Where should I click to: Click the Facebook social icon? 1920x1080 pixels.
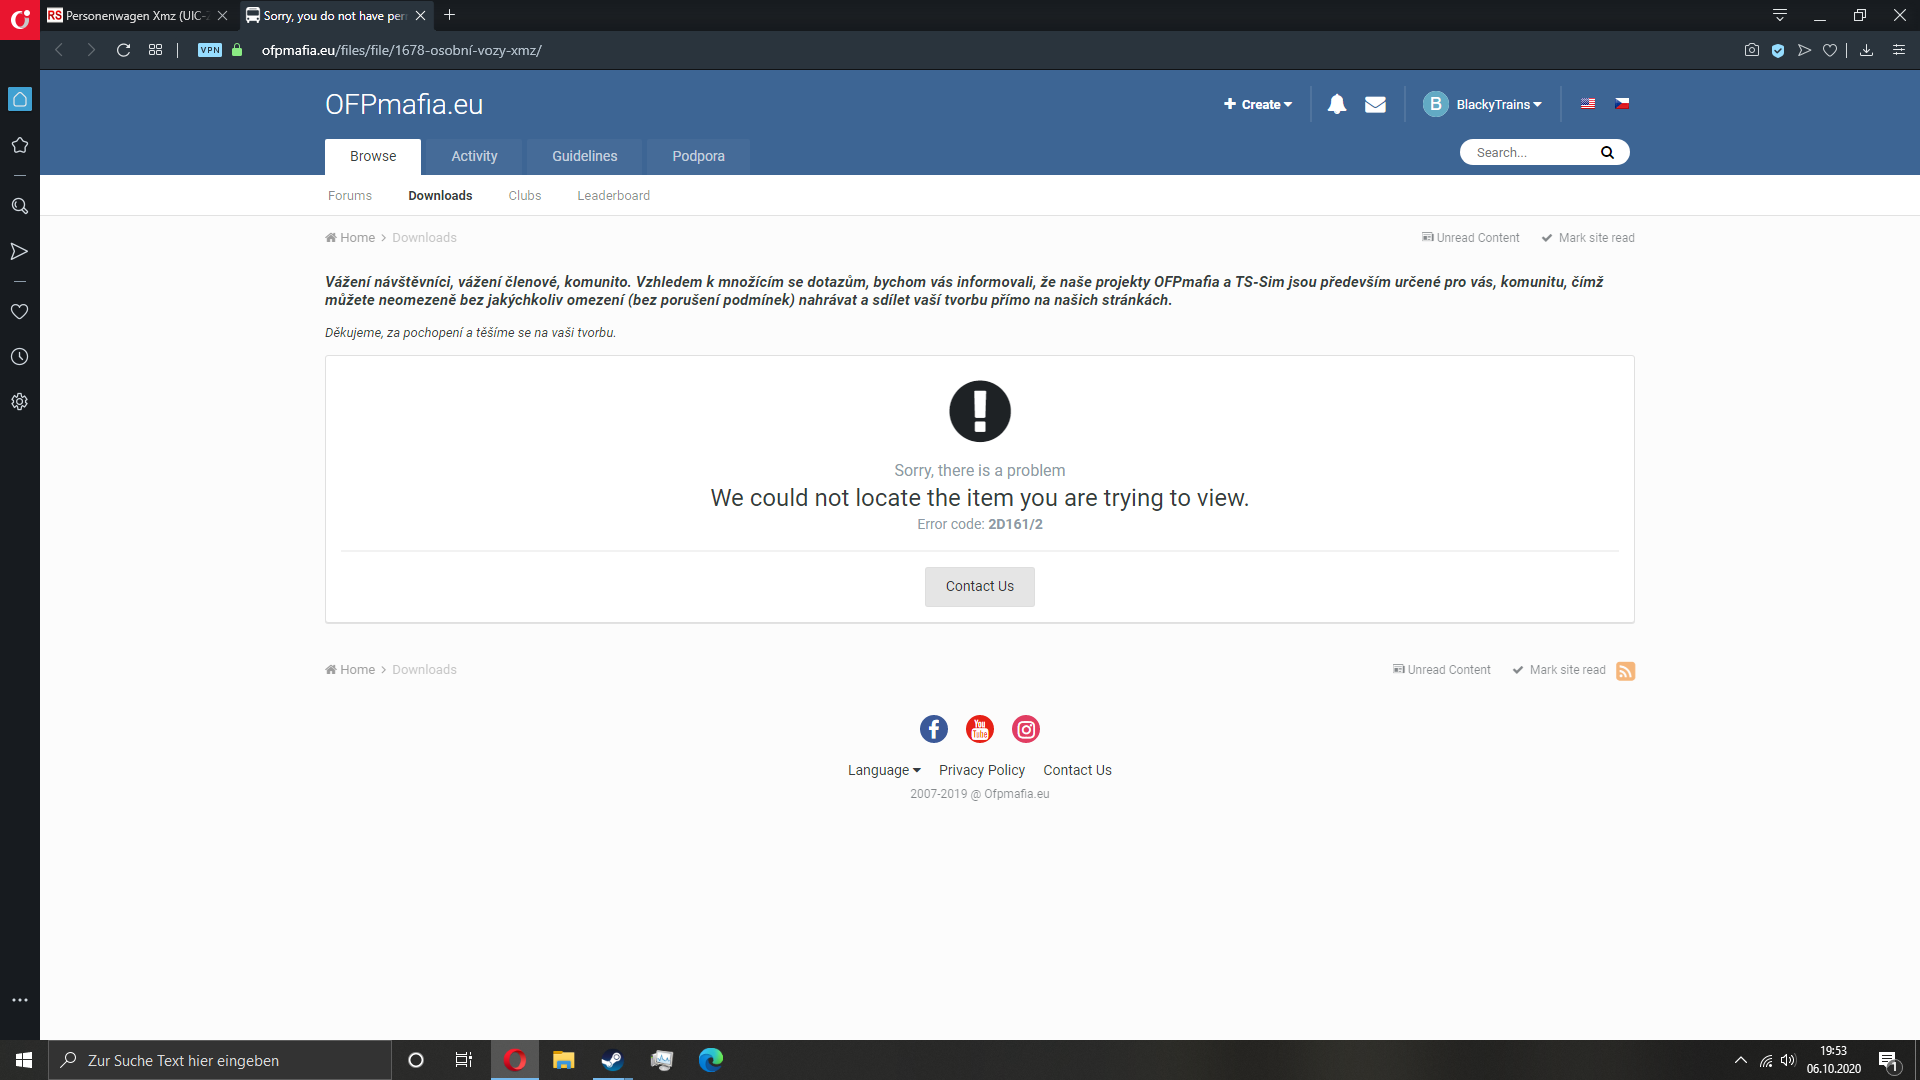(933, 729)
